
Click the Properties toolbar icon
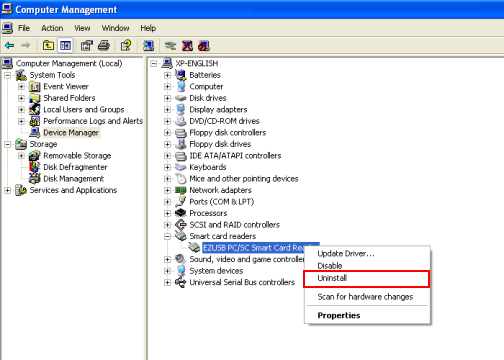point(87,45)
